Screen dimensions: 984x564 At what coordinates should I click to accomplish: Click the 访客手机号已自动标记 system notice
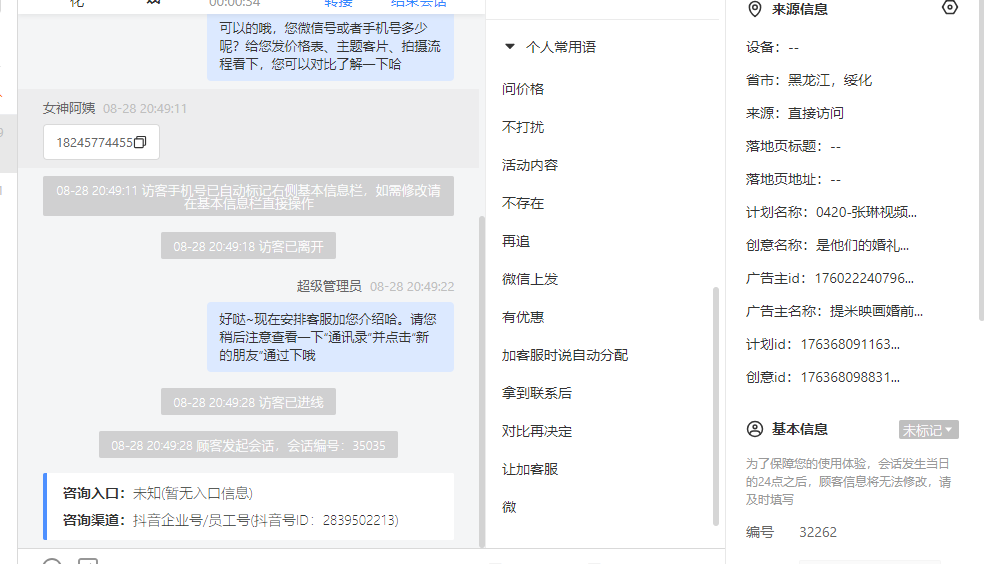[x=249, y=196]
